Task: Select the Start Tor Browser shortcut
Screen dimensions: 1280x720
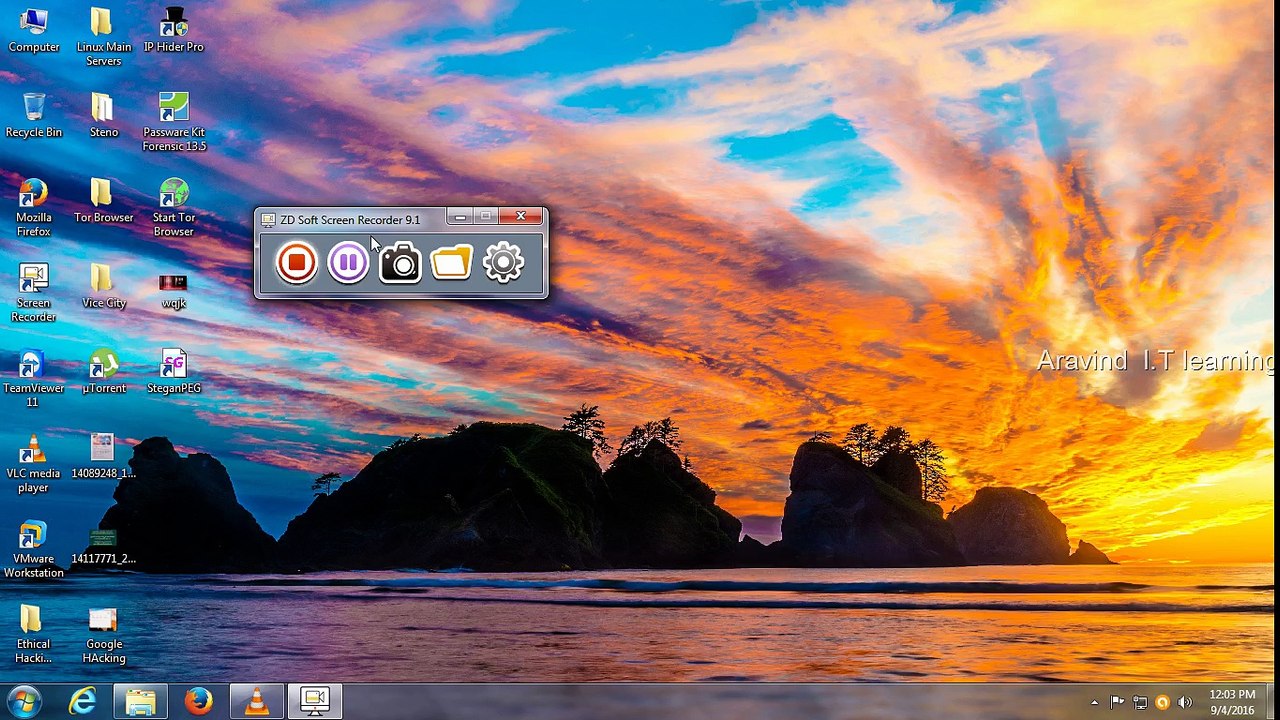Action: pyautogui.click(x=174, y=207)
